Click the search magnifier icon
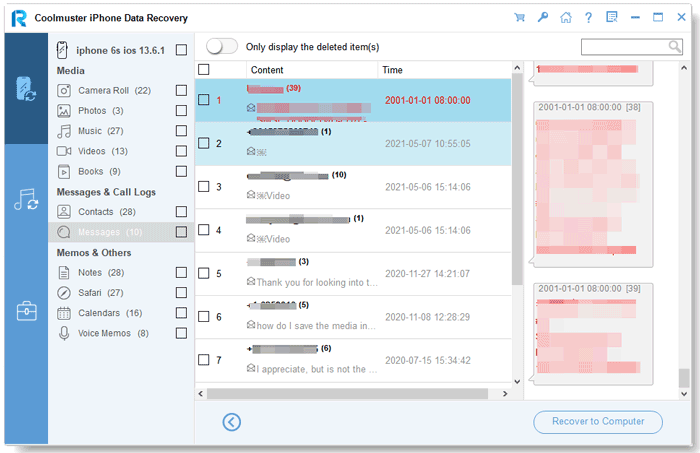 click(x=675, y=46)
